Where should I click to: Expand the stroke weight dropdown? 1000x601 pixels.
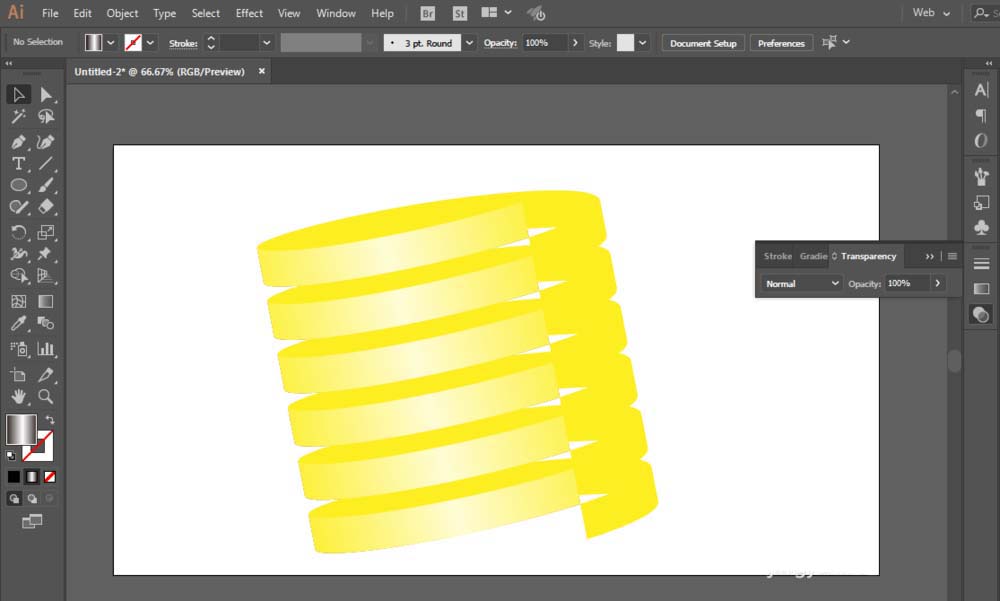coord(267,43)
